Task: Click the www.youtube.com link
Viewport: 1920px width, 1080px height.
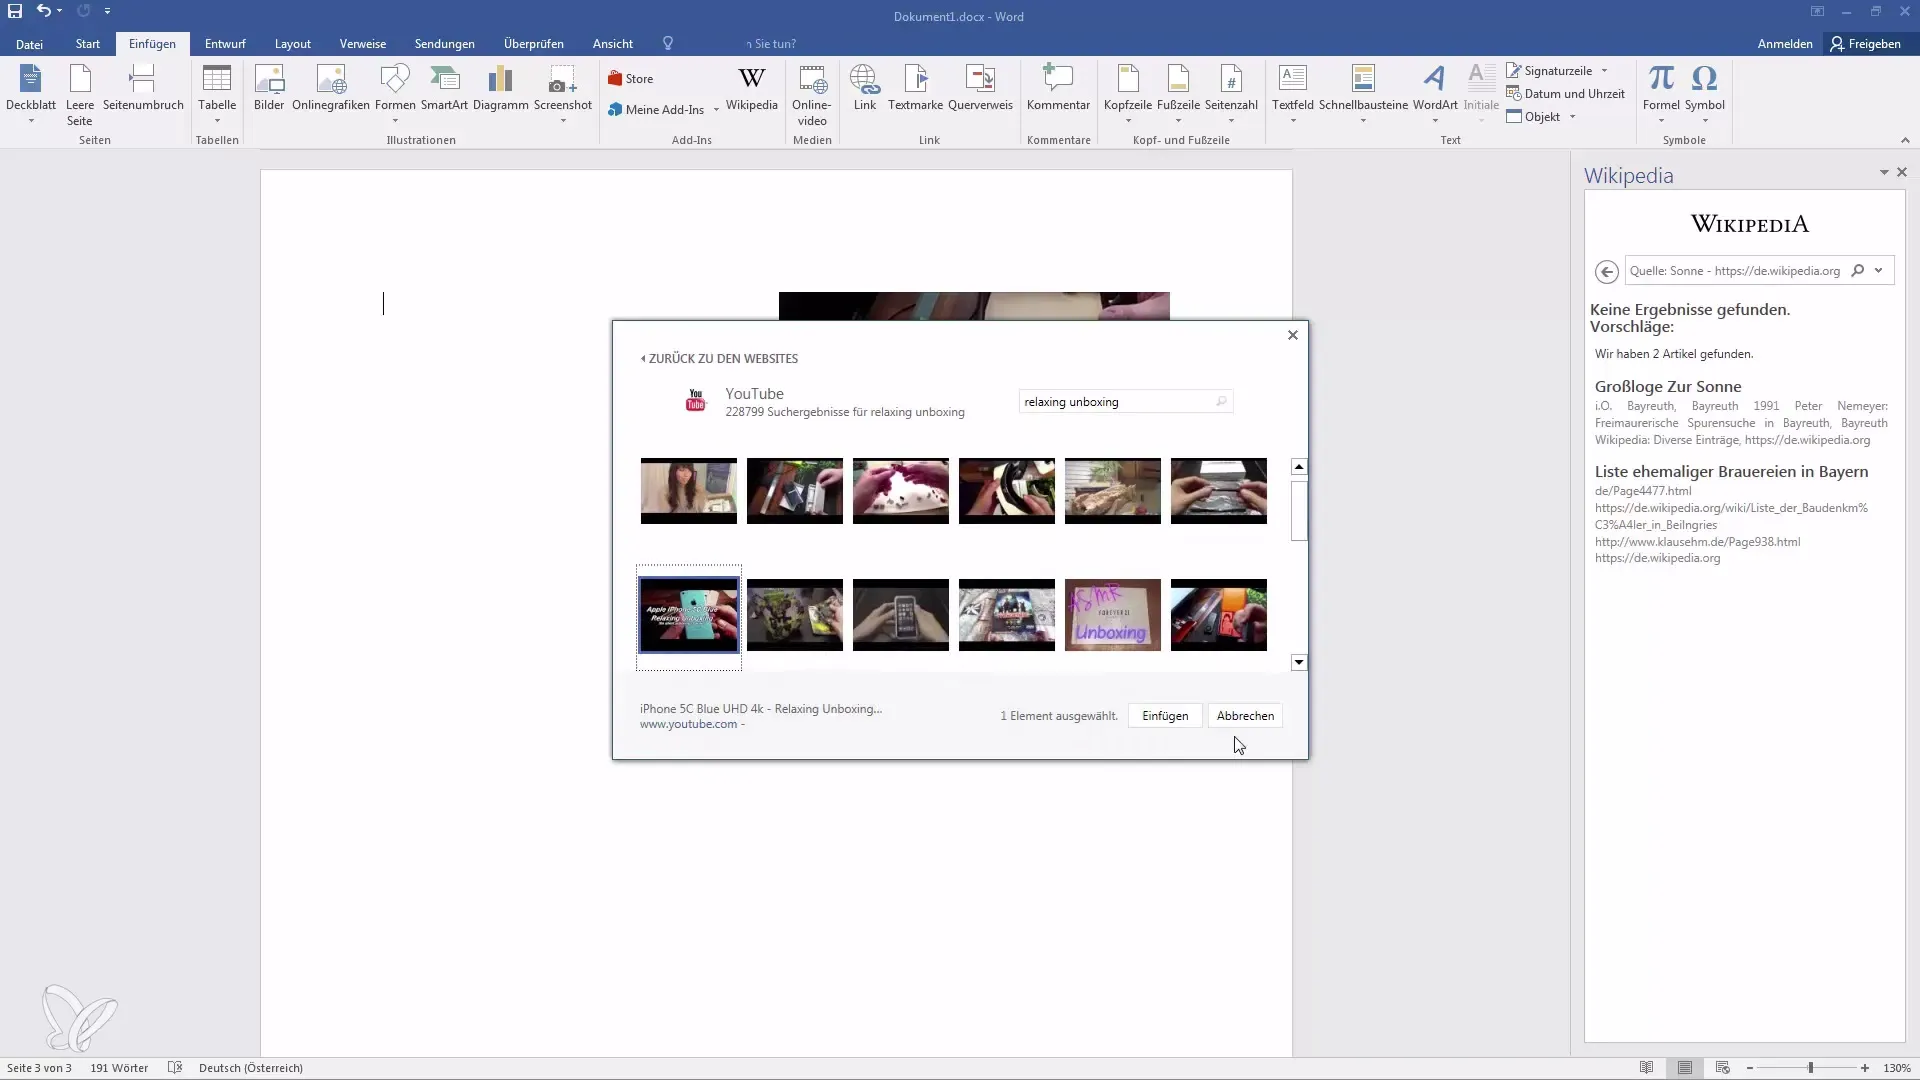Action: pos(688,724)
